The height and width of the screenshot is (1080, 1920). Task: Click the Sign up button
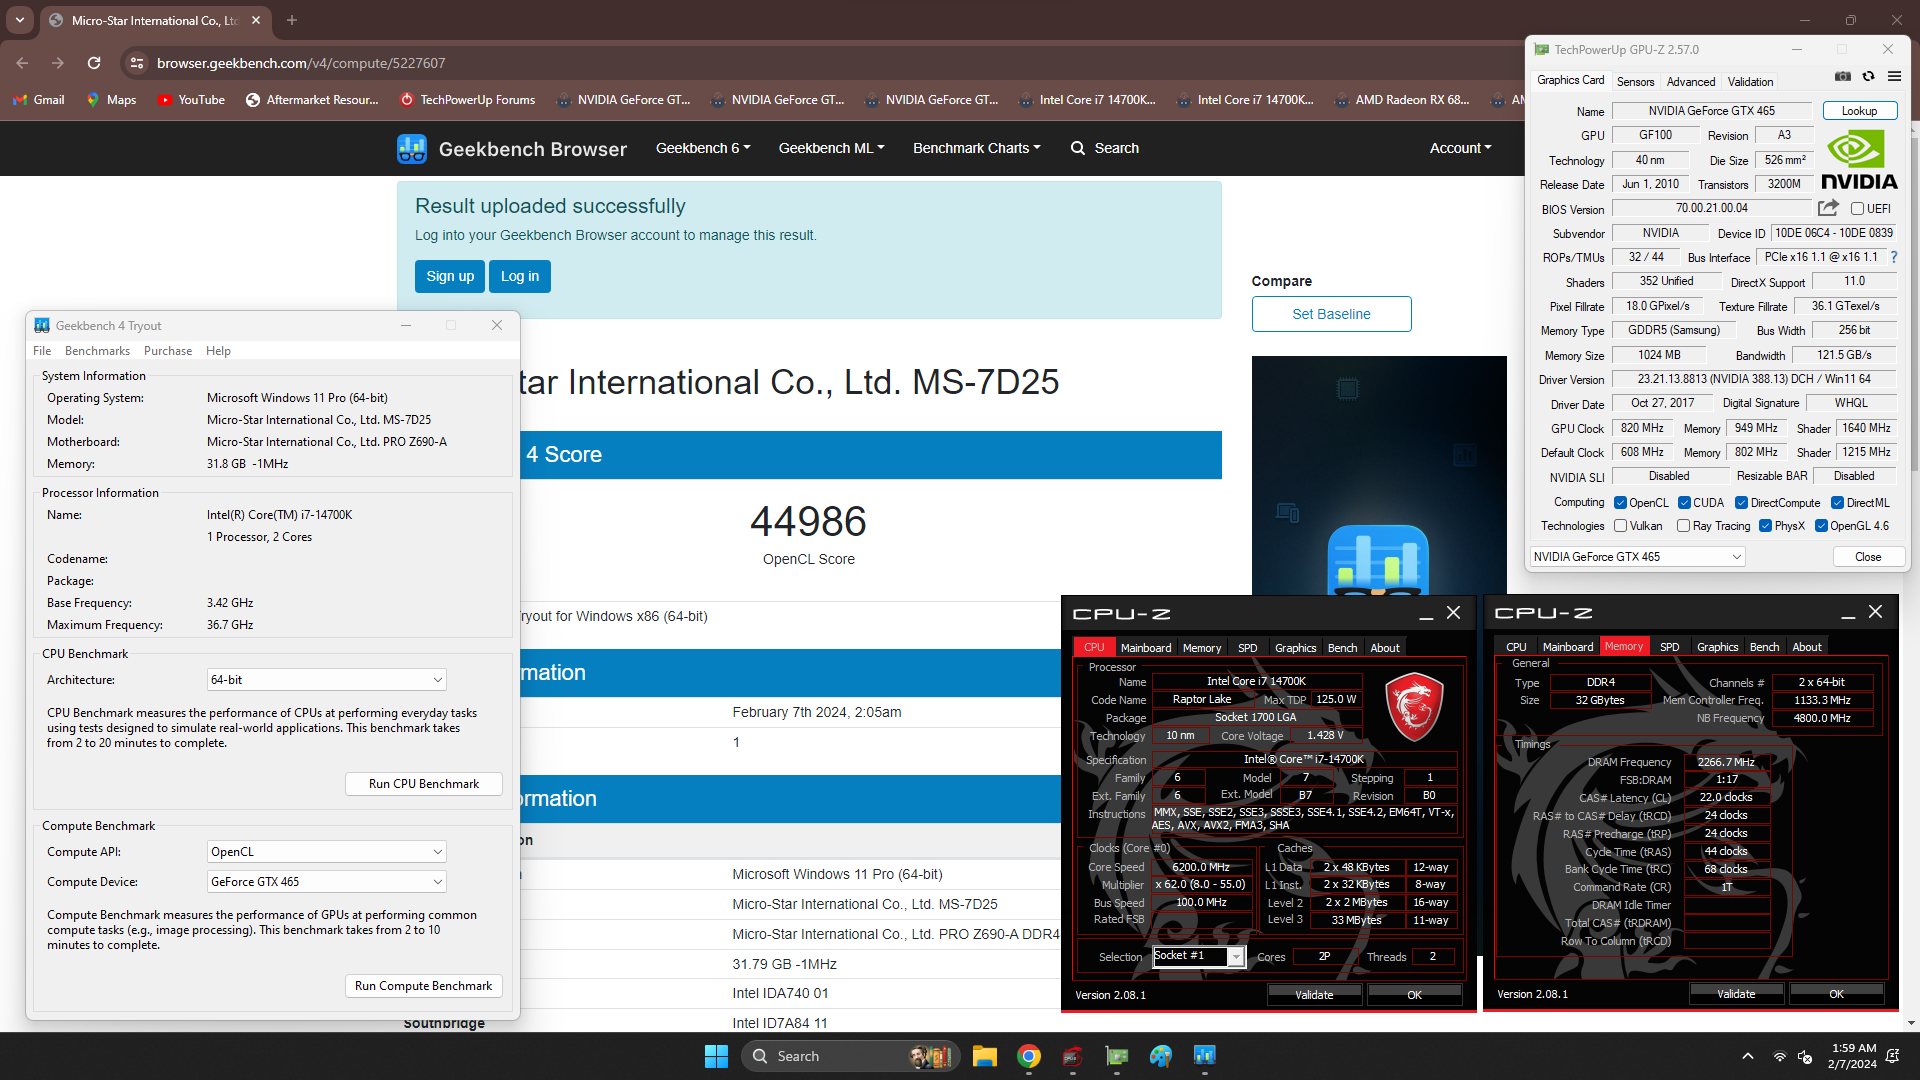pyautogui.click(x=450, y=276)
